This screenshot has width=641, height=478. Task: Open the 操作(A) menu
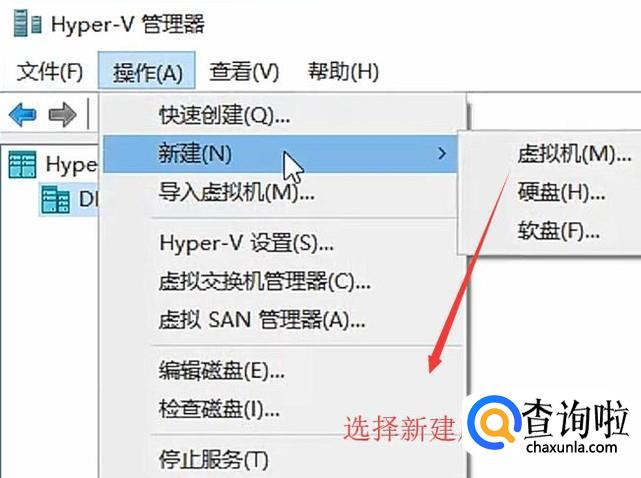point(147,70)
